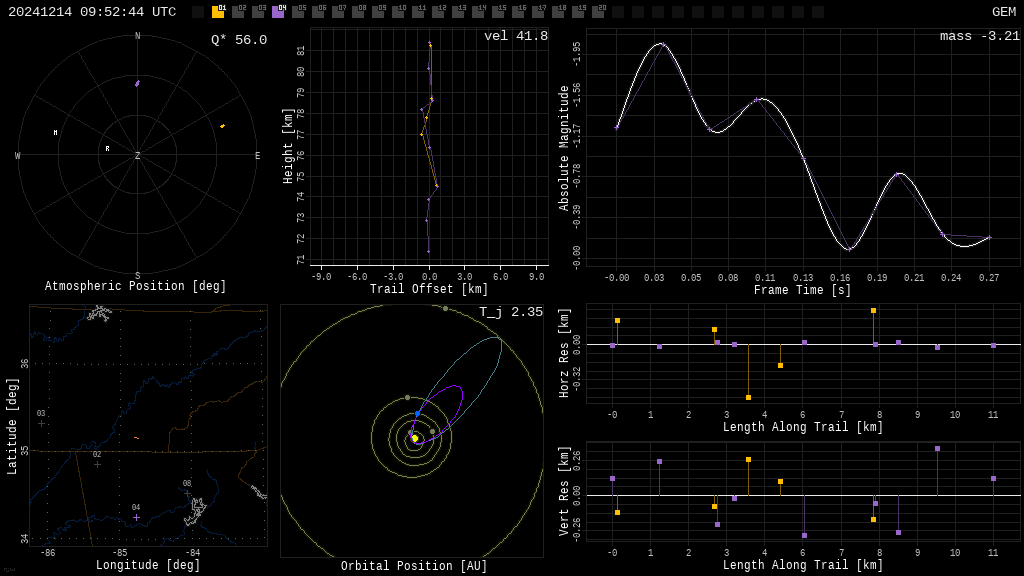The image size is (1024, 576).
Task: Select the T_j 2.35 value label
Action: point(511,313)
